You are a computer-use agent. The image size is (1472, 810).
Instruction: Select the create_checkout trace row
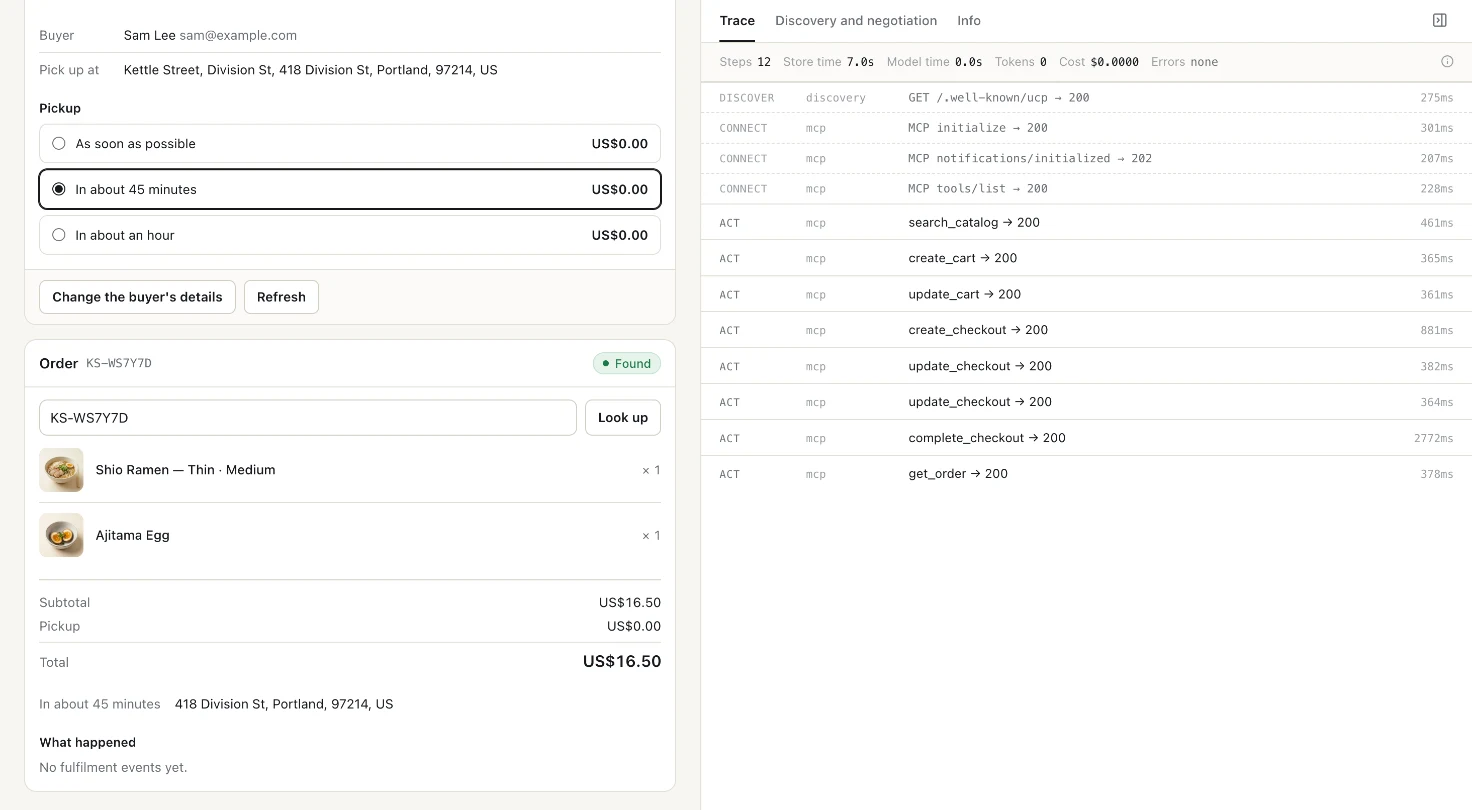1086,330
